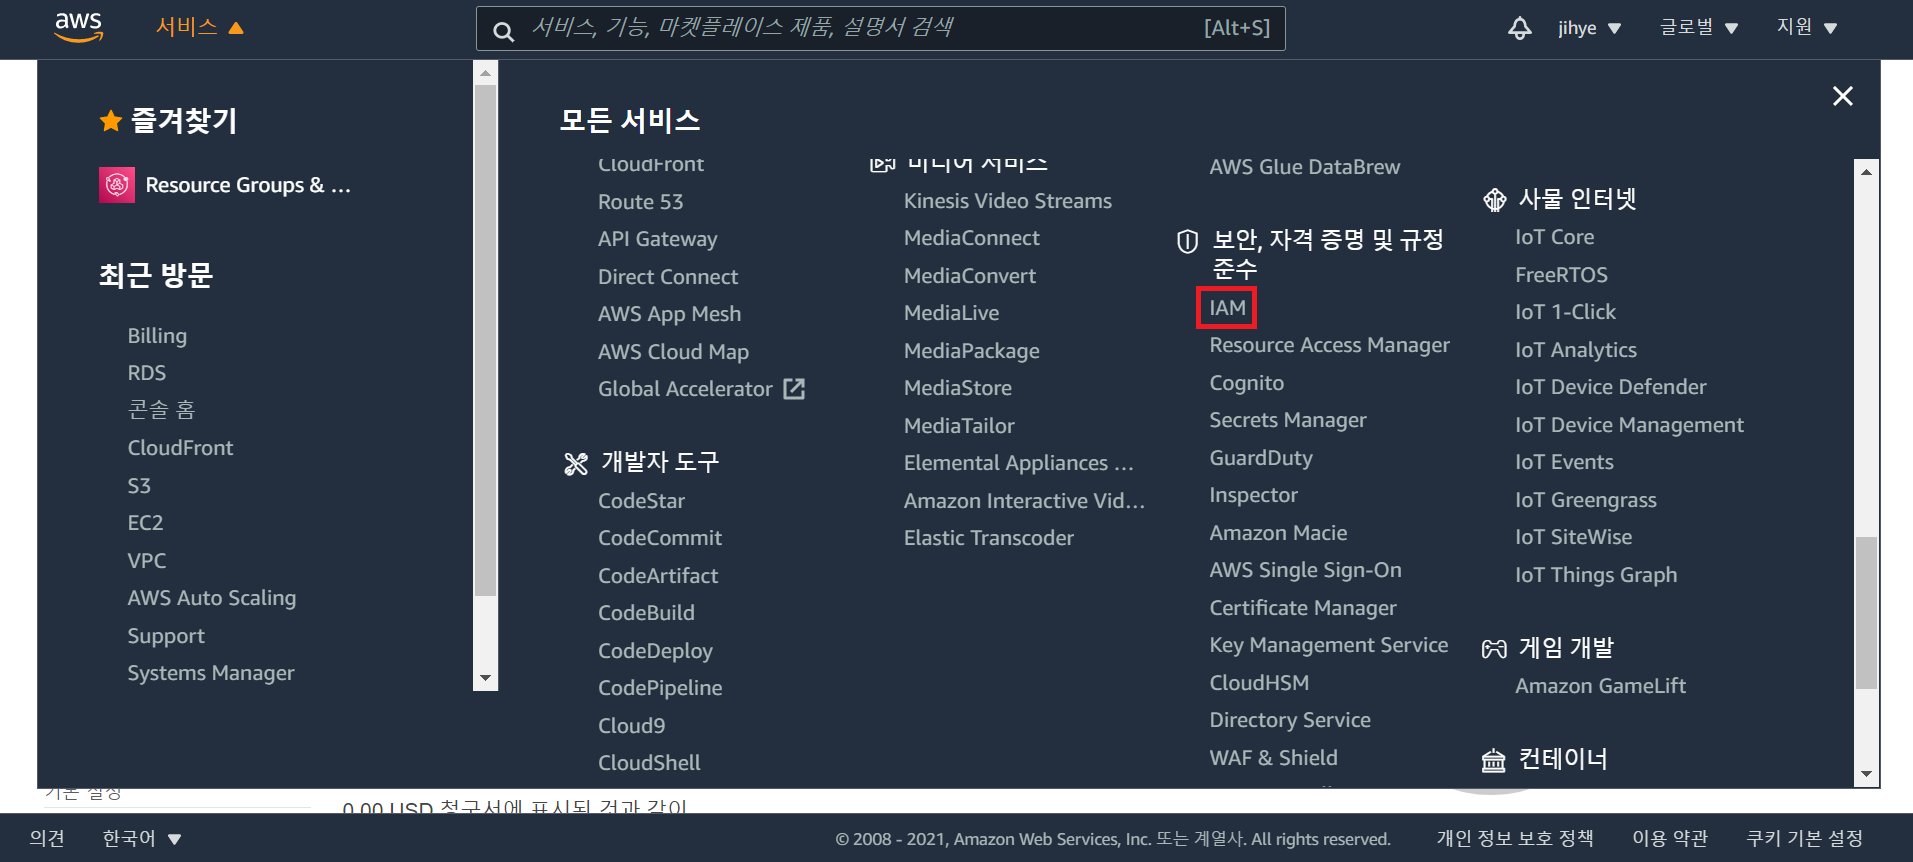Click the AWS logo
Viewport: 1913px width, 862px height.
click(x=79, y=28)
